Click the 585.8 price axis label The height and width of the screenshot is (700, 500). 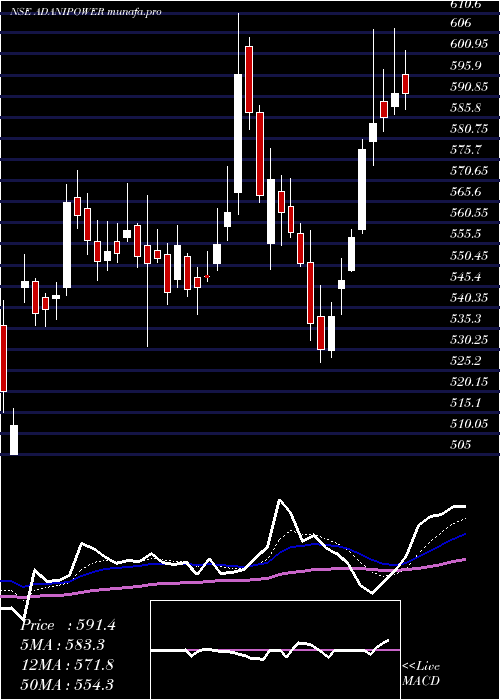coord(465,108)
